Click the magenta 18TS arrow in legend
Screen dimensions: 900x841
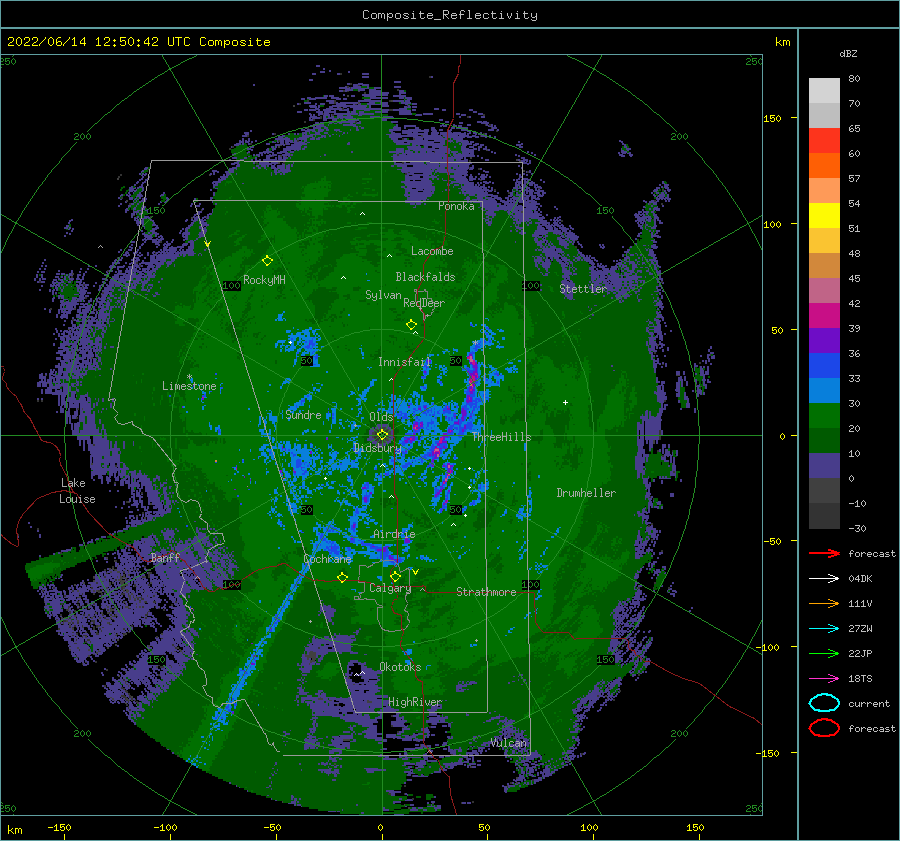[824, 678]
